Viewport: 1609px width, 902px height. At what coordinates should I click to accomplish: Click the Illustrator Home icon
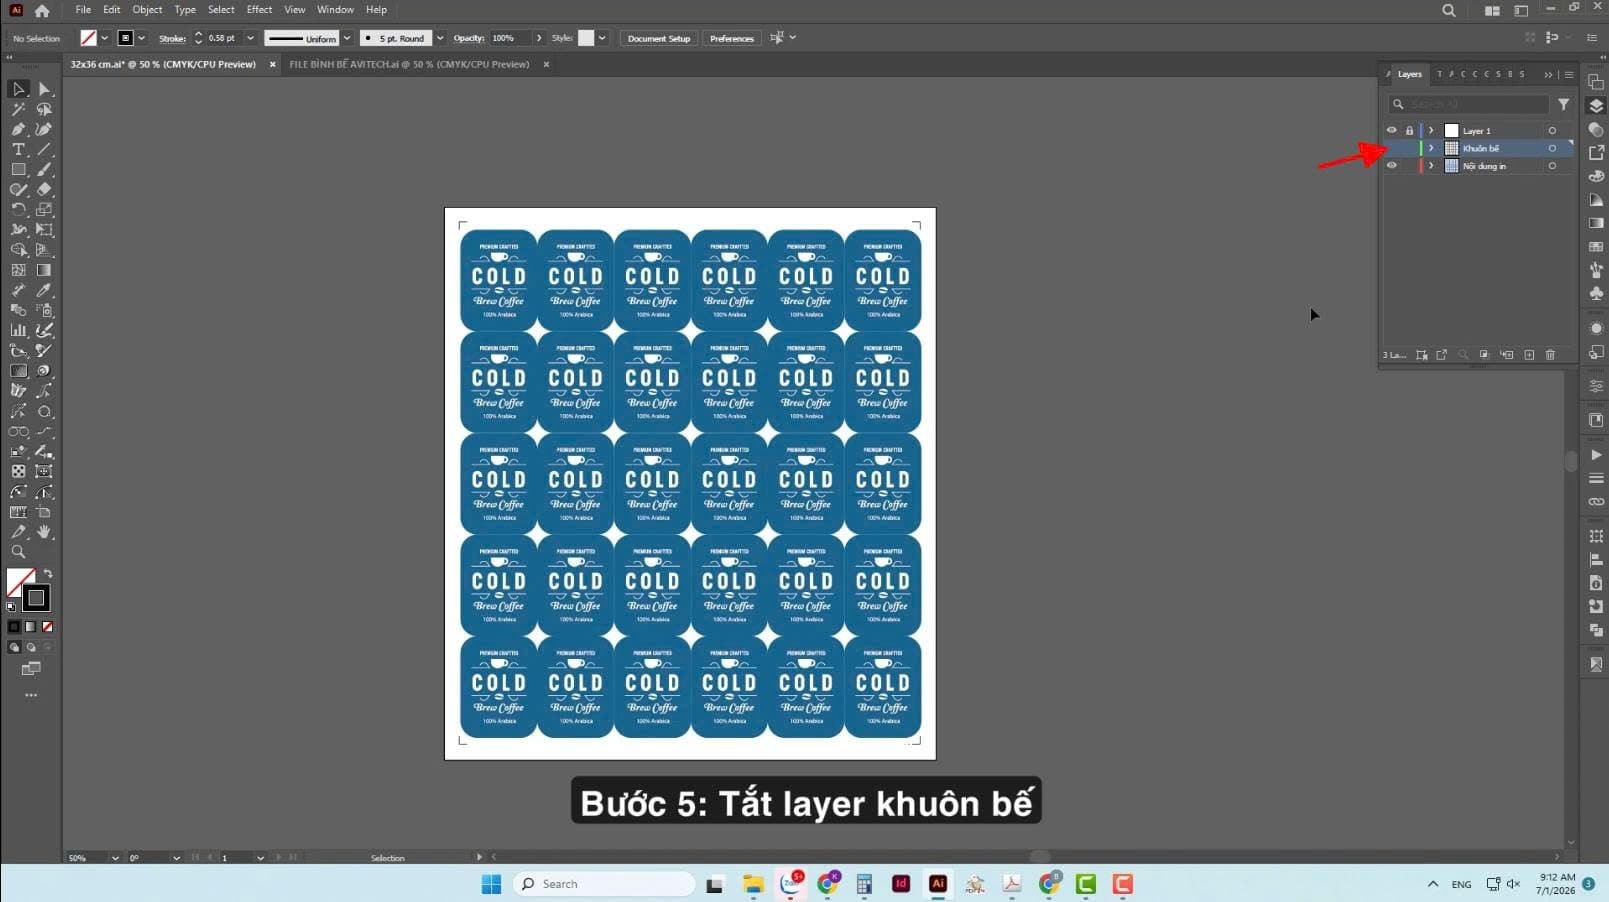point(41,11)
